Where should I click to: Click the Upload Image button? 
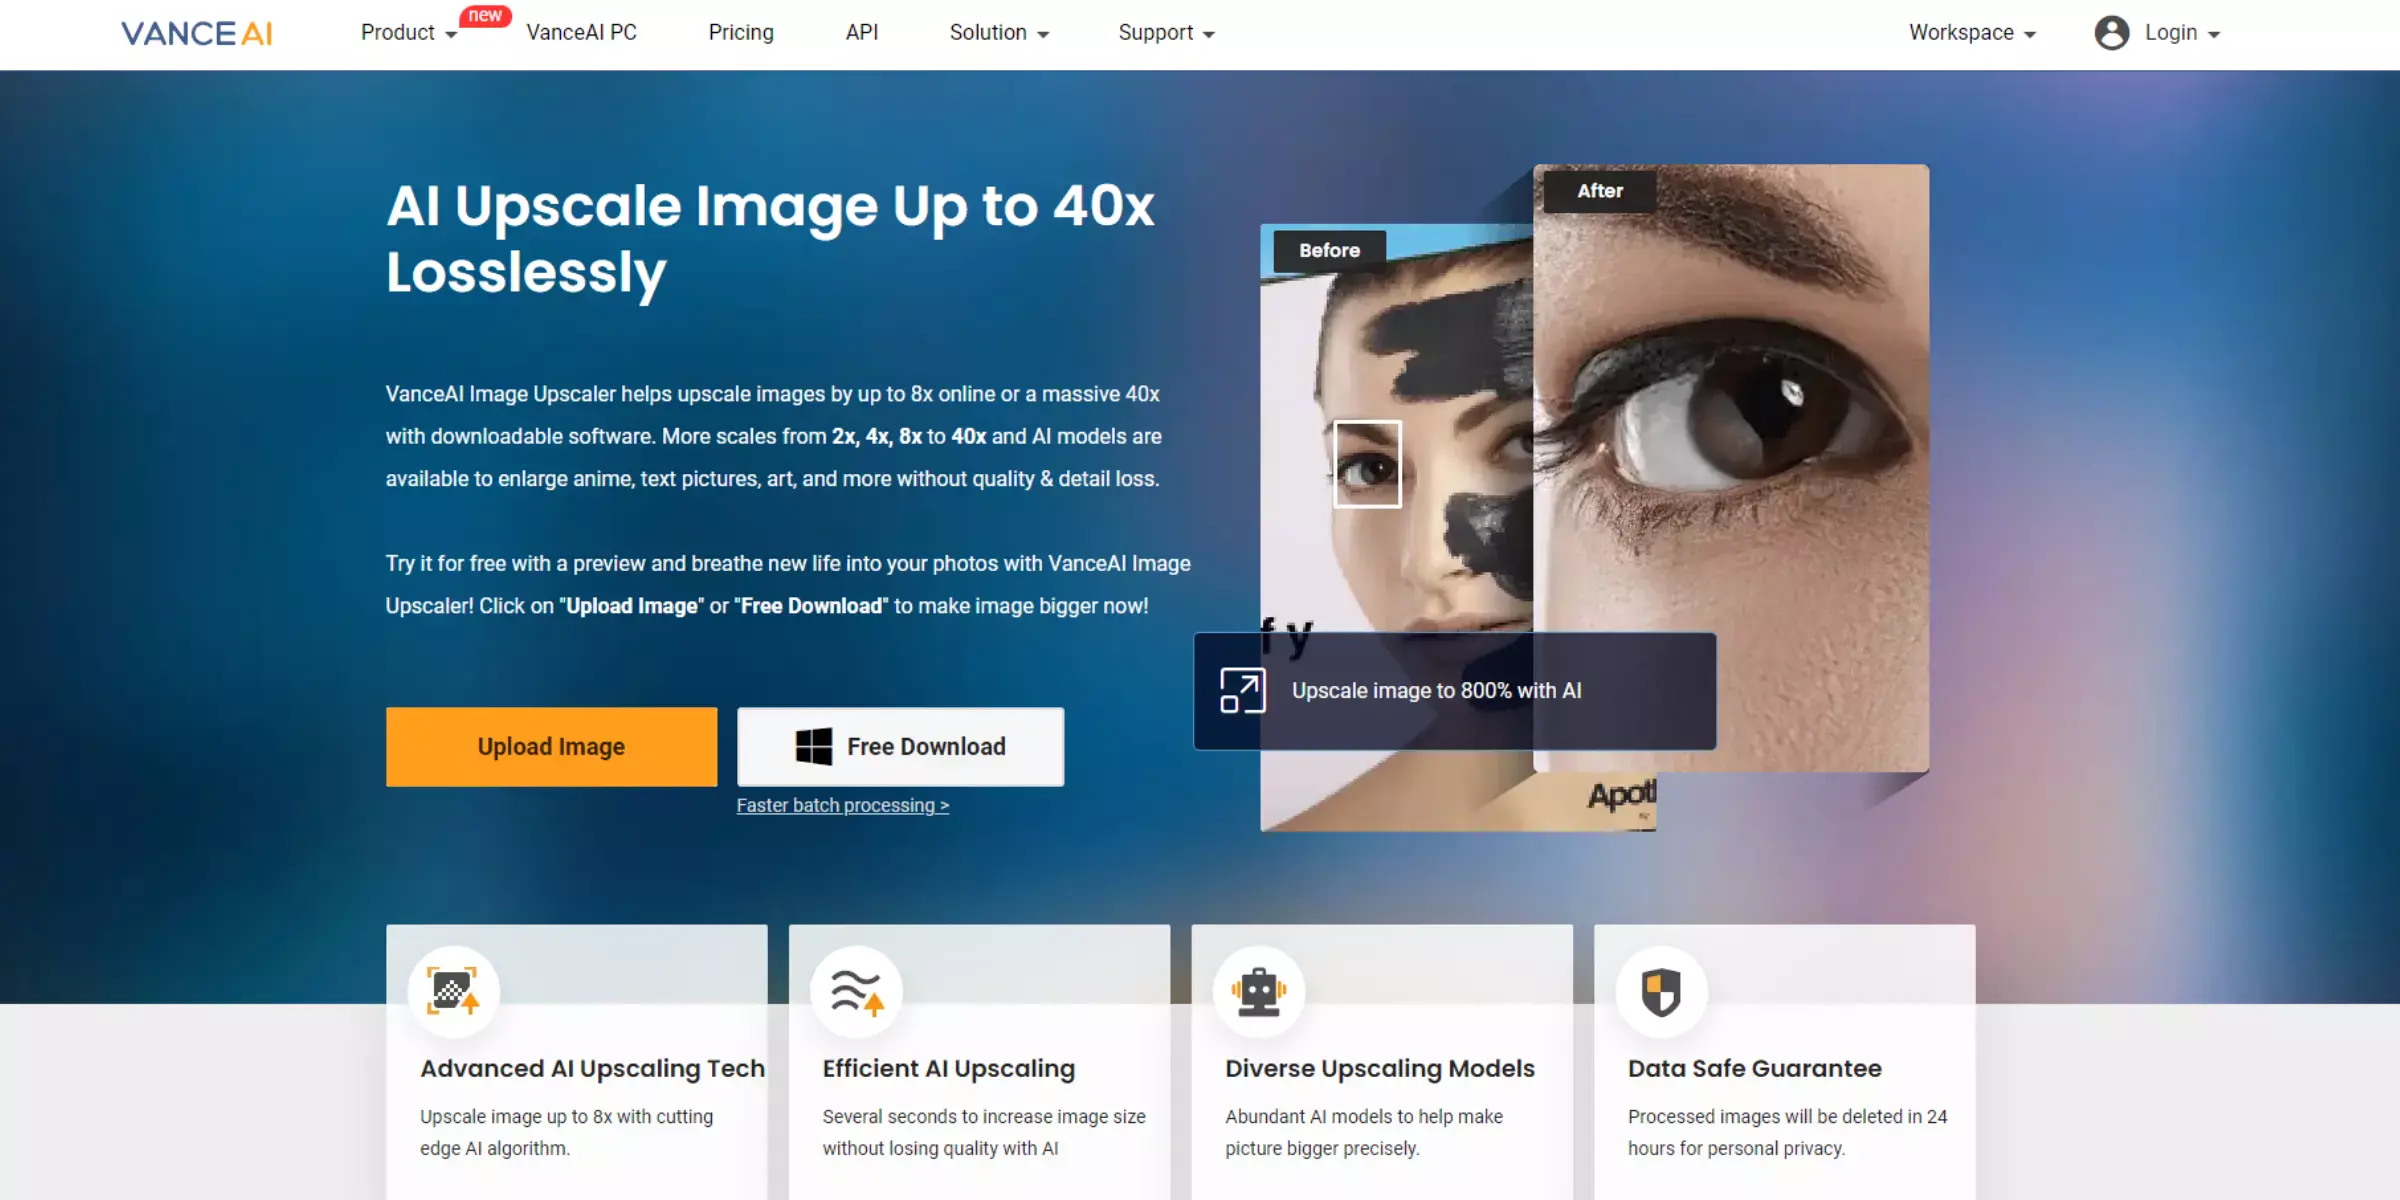551,747
